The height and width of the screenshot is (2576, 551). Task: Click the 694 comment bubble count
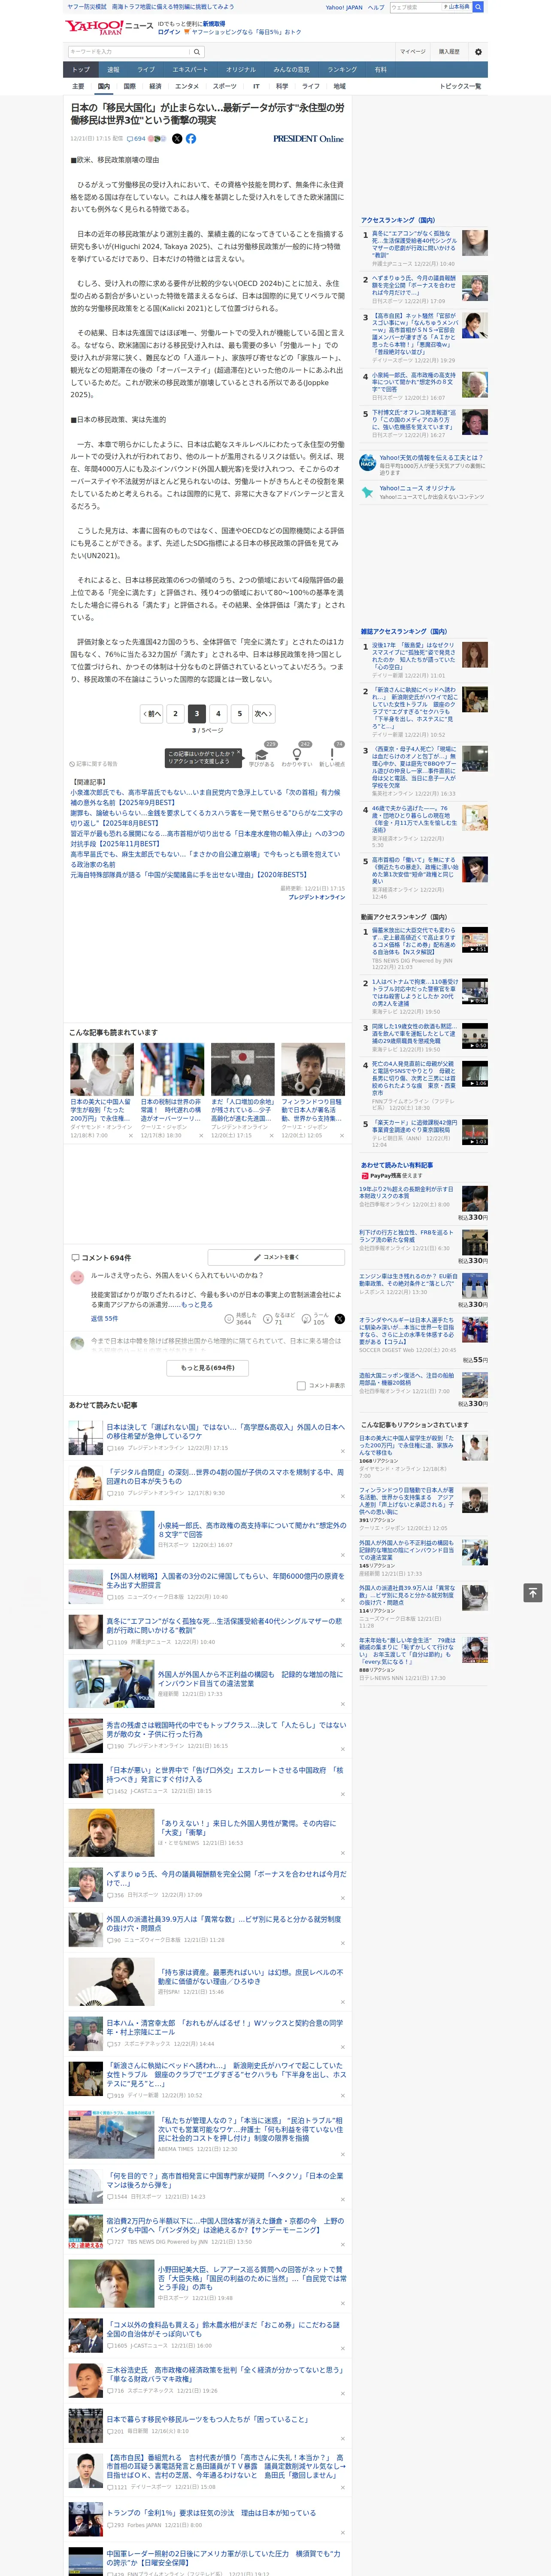136,139
